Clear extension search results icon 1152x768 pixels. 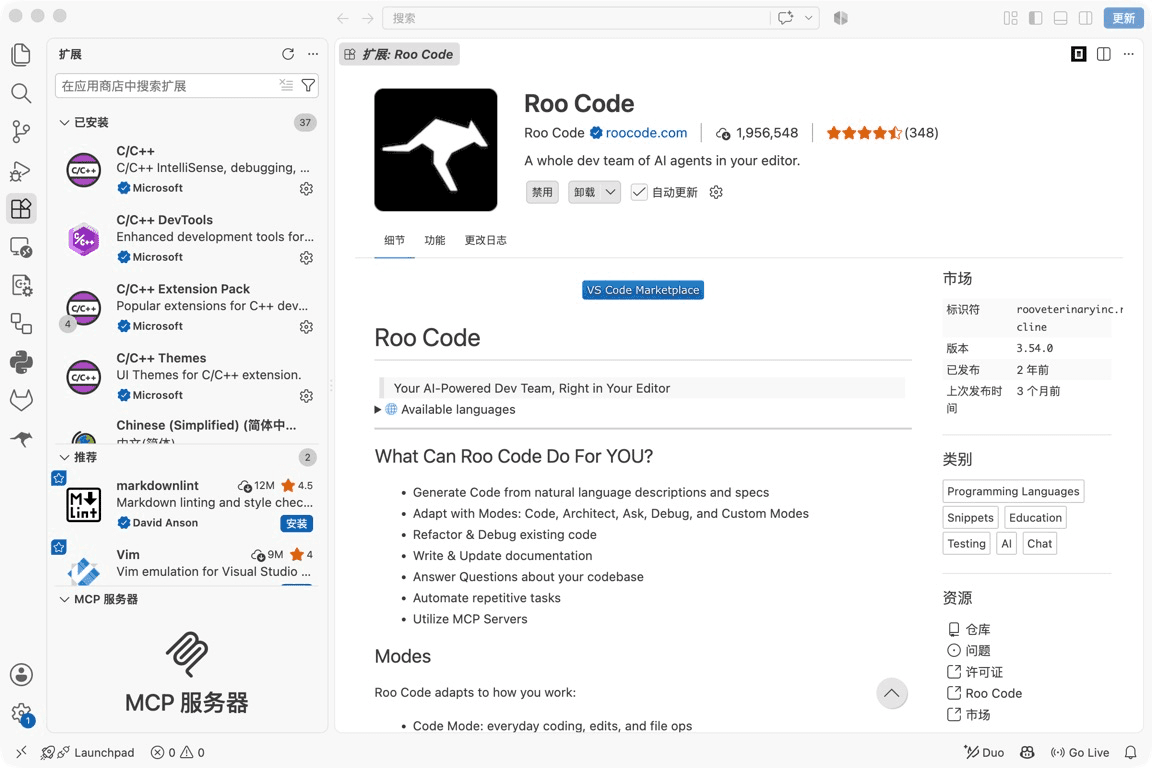coord(287,85)
